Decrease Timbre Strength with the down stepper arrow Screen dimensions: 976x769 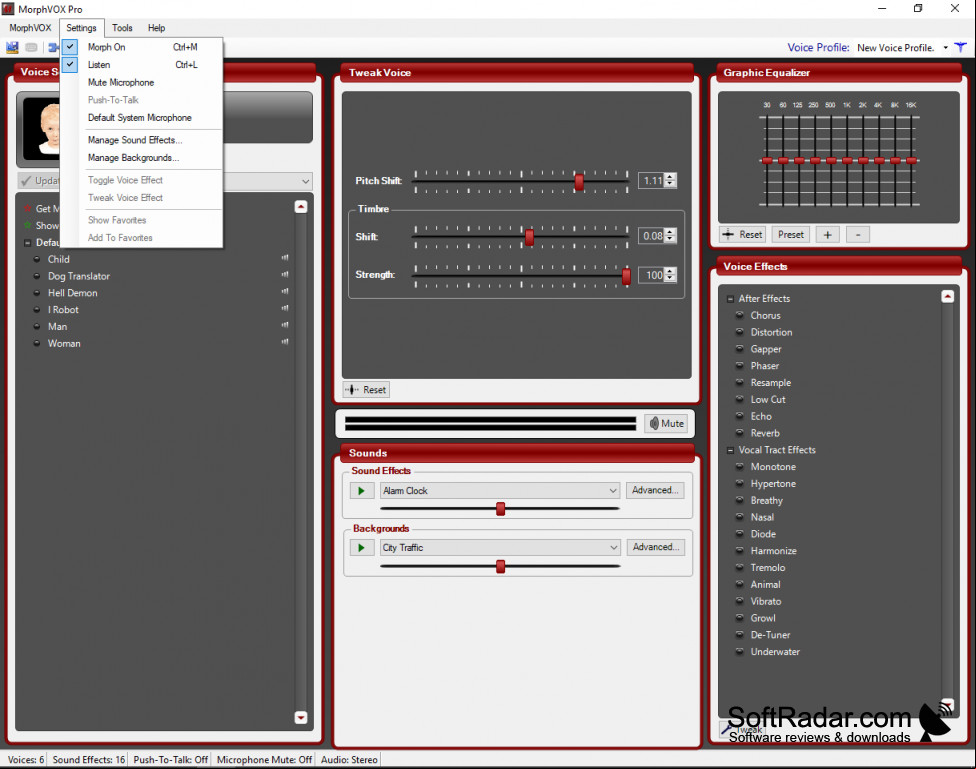coord(670,278)
